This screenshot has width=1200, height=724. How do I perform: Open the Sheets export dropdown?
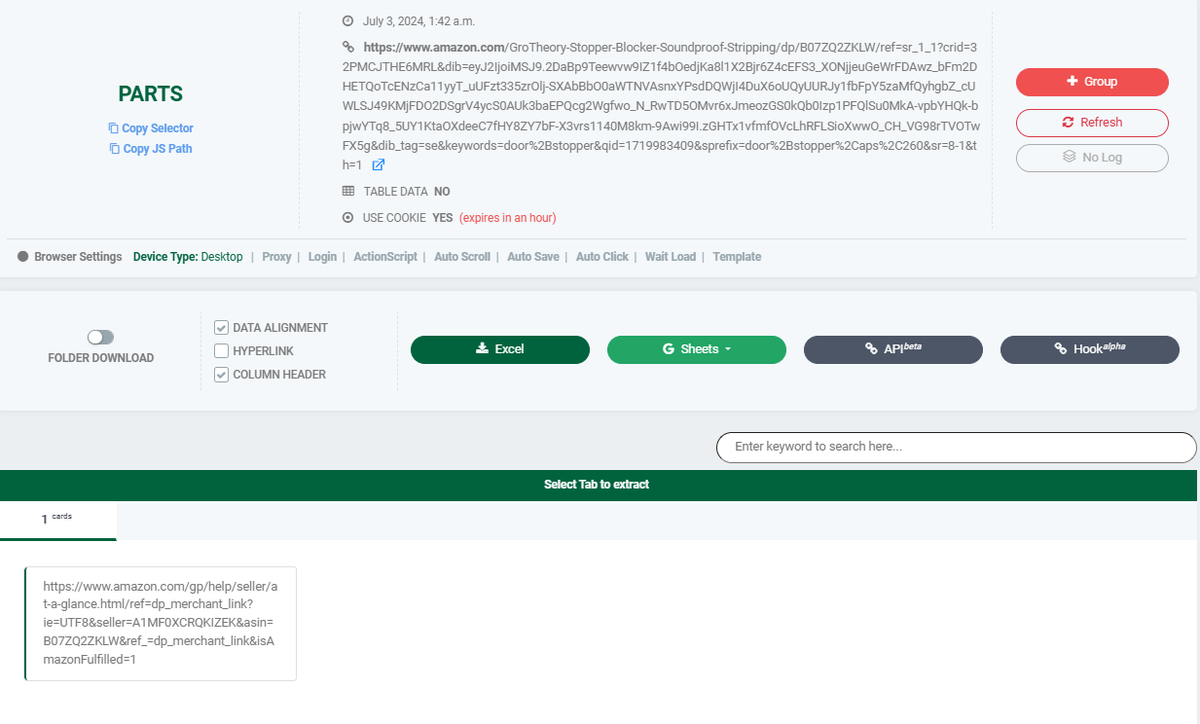pos(696,349)
